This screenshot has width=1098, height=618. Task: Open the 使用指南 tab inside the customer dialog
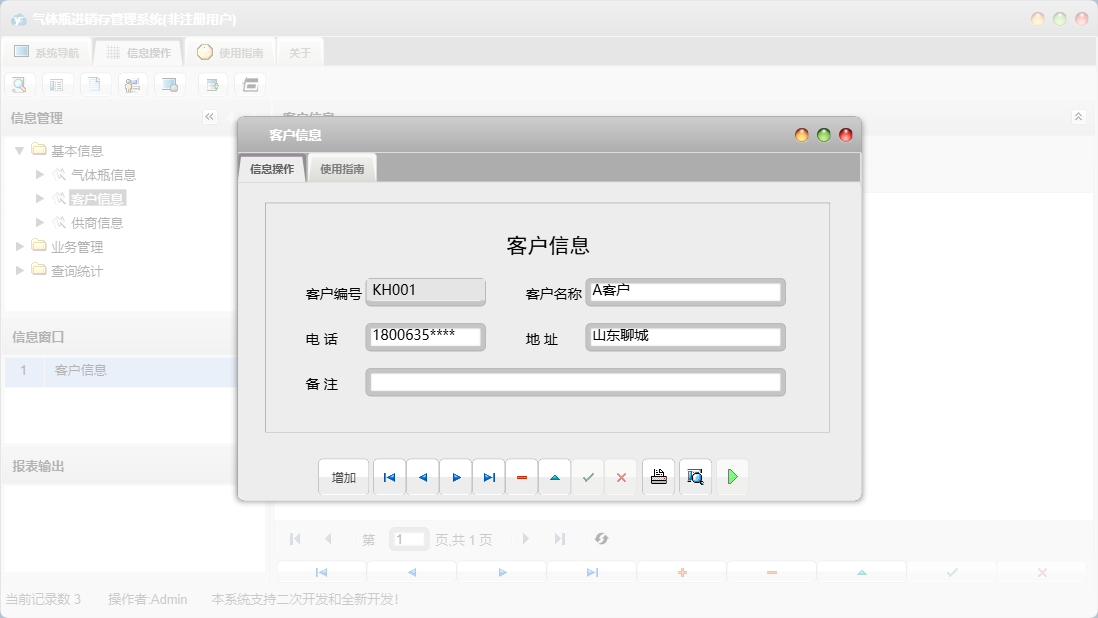pos(343,168)
